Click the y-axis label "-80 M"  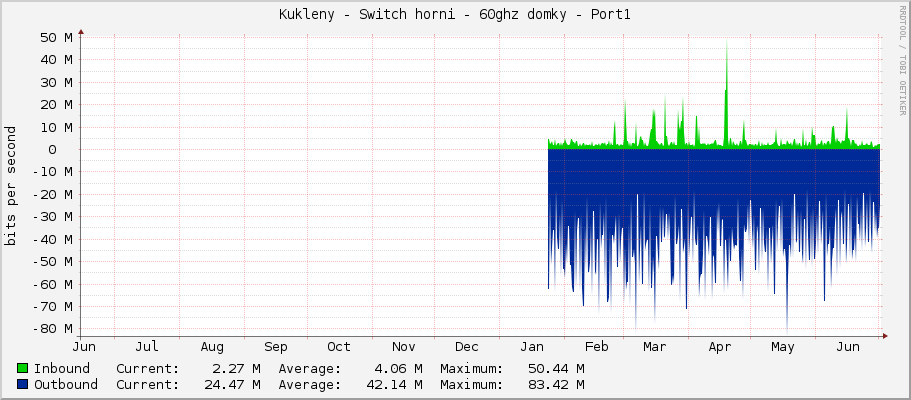(x=52, y=329)
